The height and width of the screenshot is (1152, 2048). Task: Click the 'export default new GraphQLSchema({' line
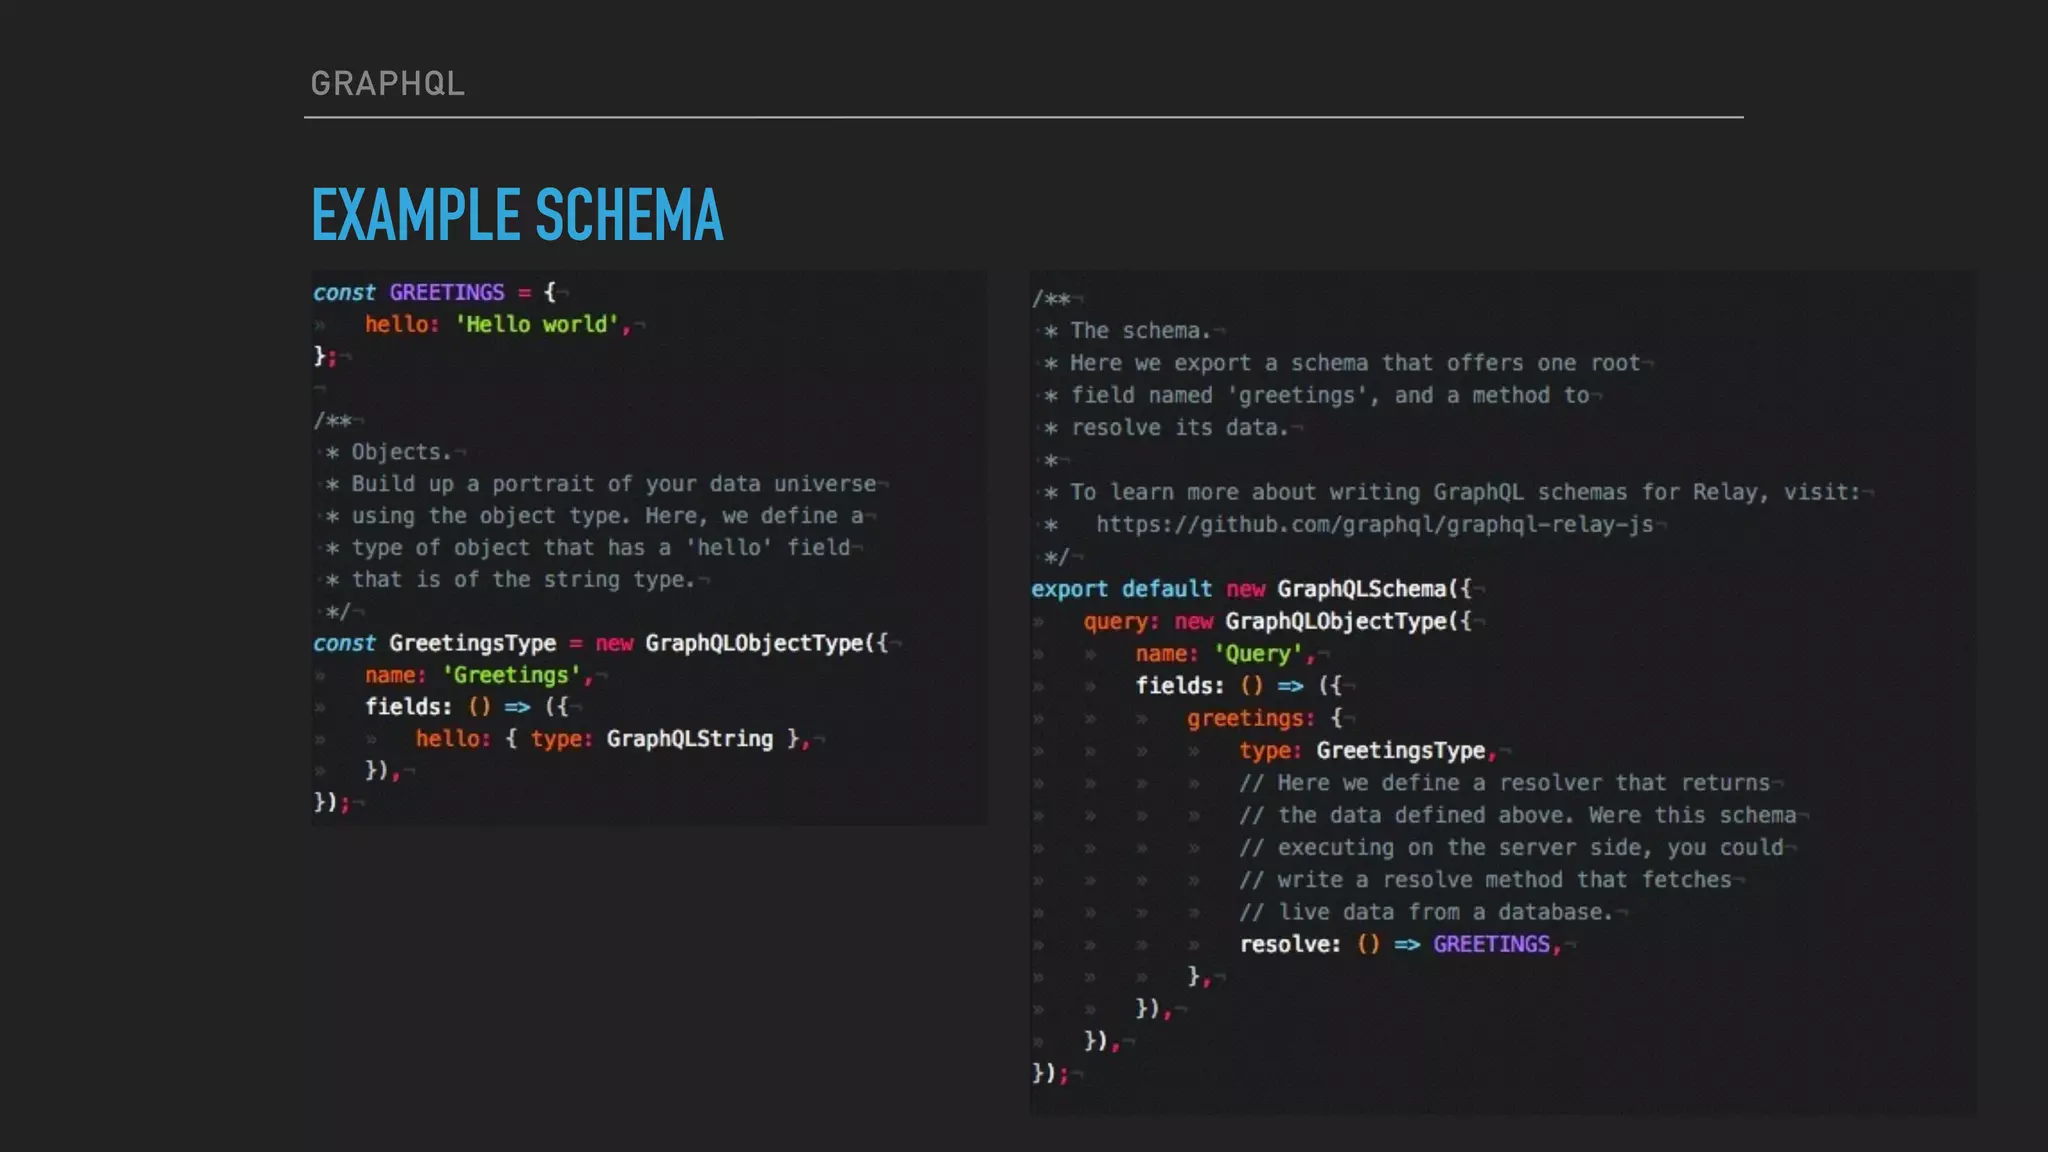click(x=1251, y=589)
